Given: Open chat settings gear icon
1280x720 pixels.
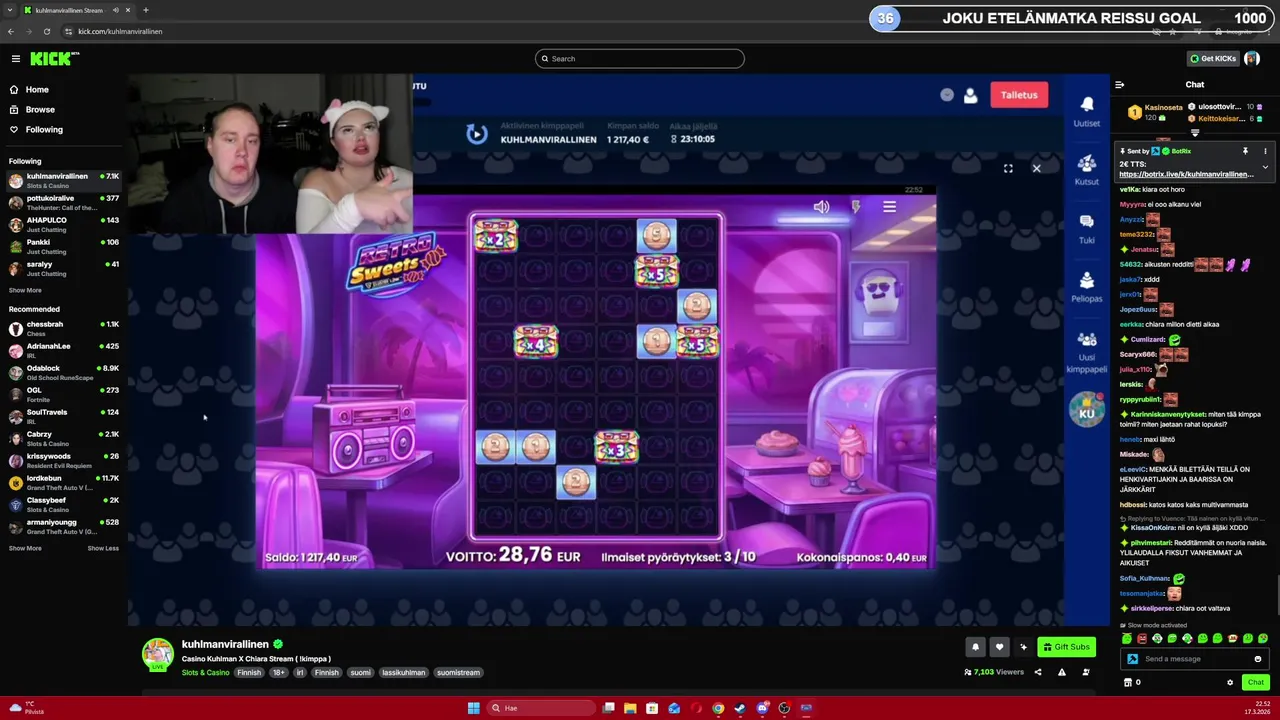Looking at the screenshot, I should coord(1230,682).
